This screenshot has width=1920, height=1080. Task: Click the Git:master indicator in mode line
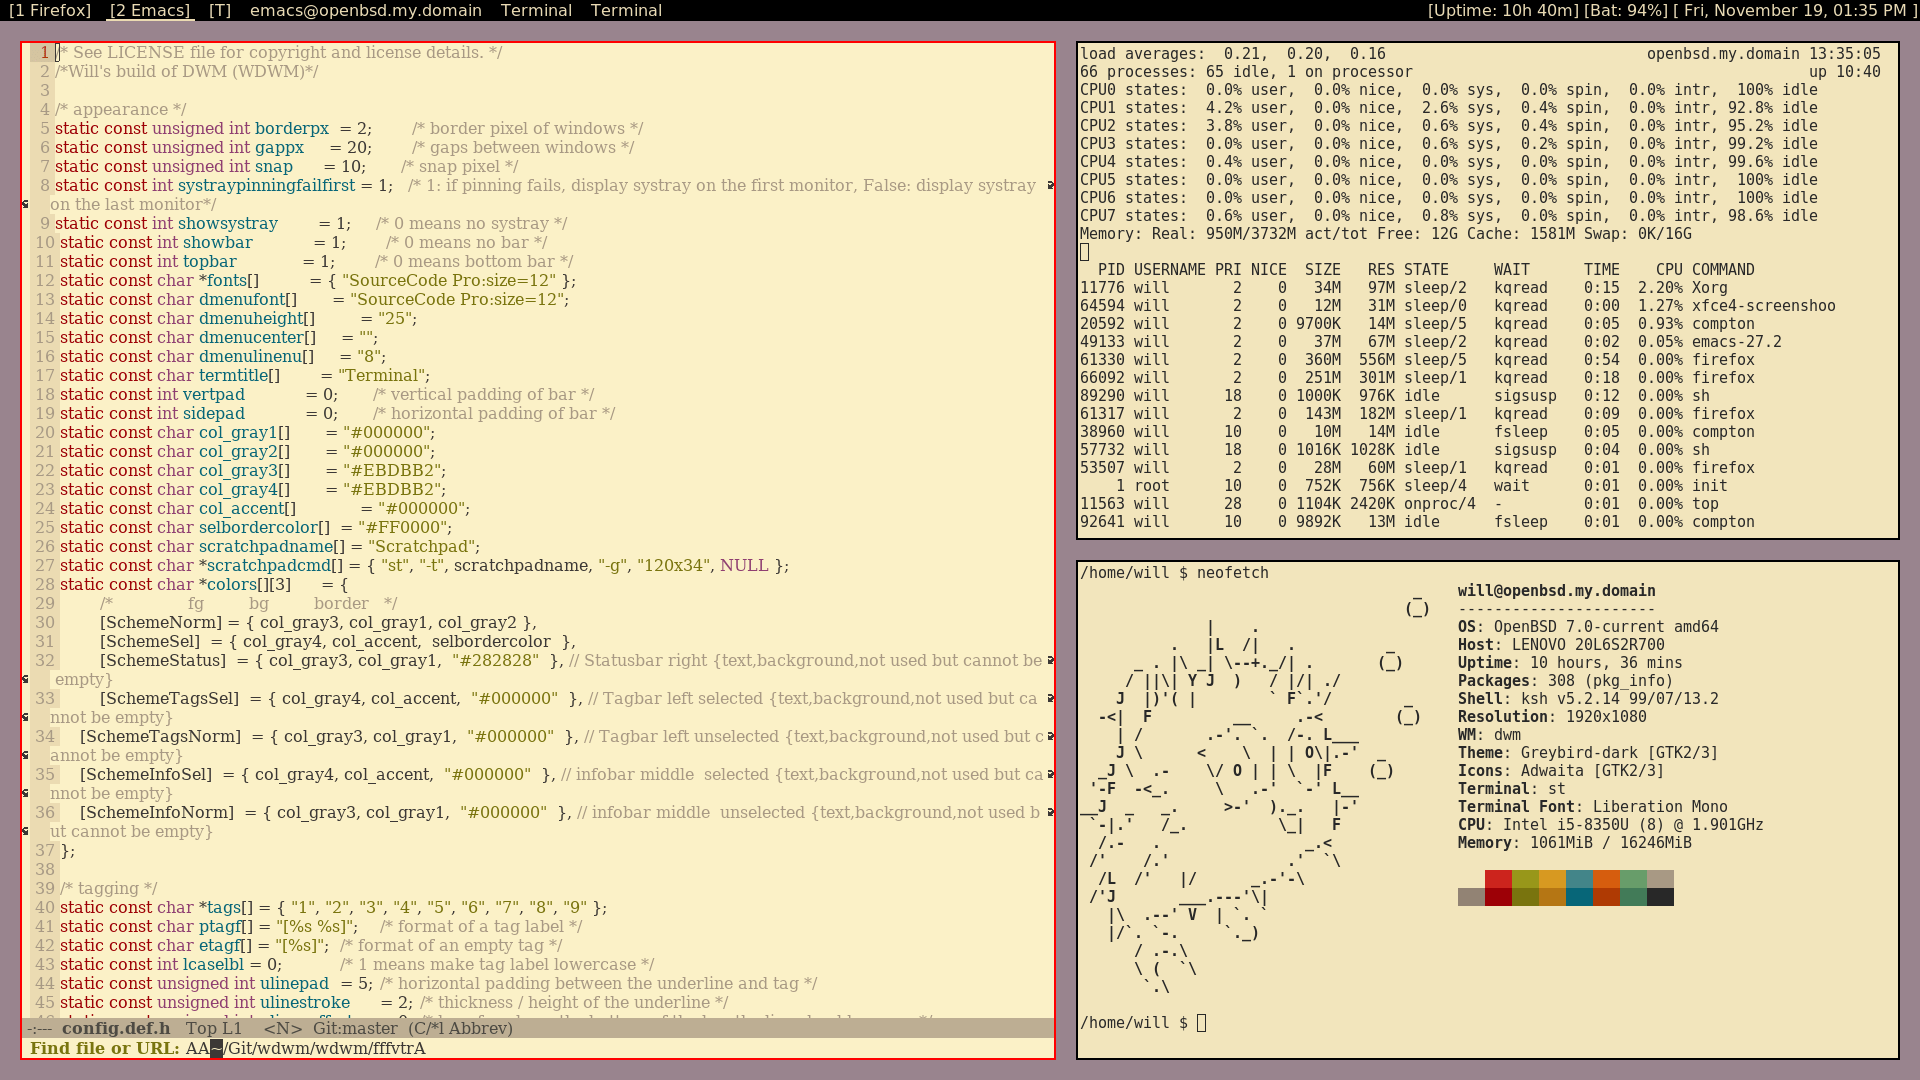coord(355,1028)
